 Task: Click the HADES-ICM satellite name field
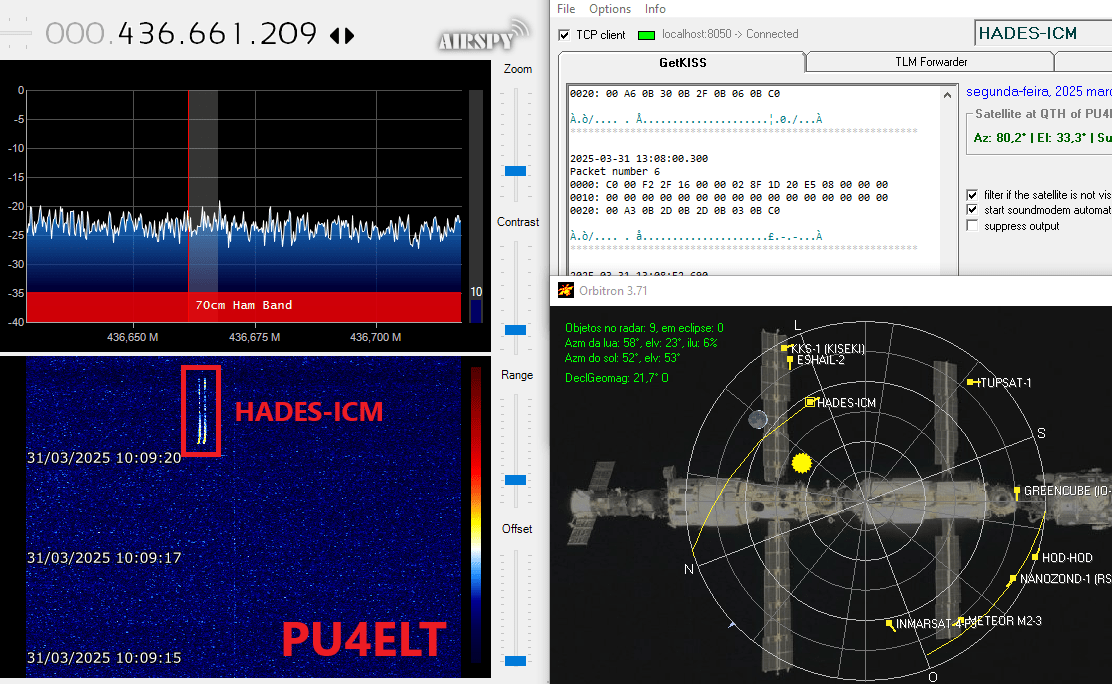1042,33
